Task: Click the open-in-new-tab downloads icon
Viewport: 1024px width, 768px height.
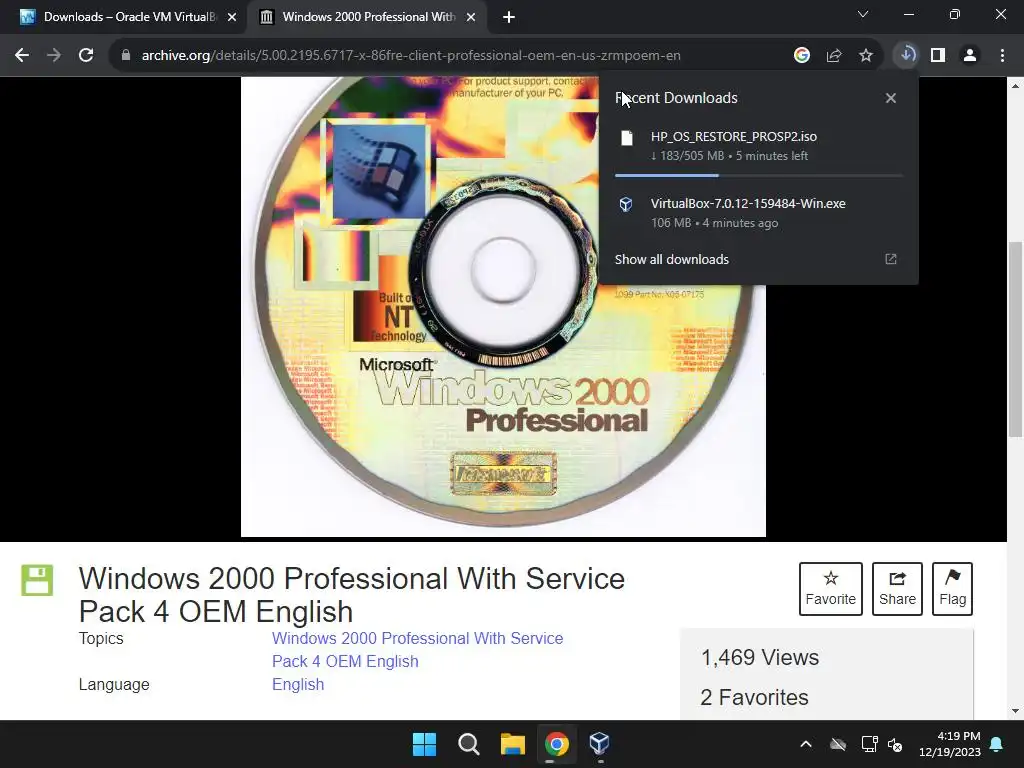Action: click(891, 259)
